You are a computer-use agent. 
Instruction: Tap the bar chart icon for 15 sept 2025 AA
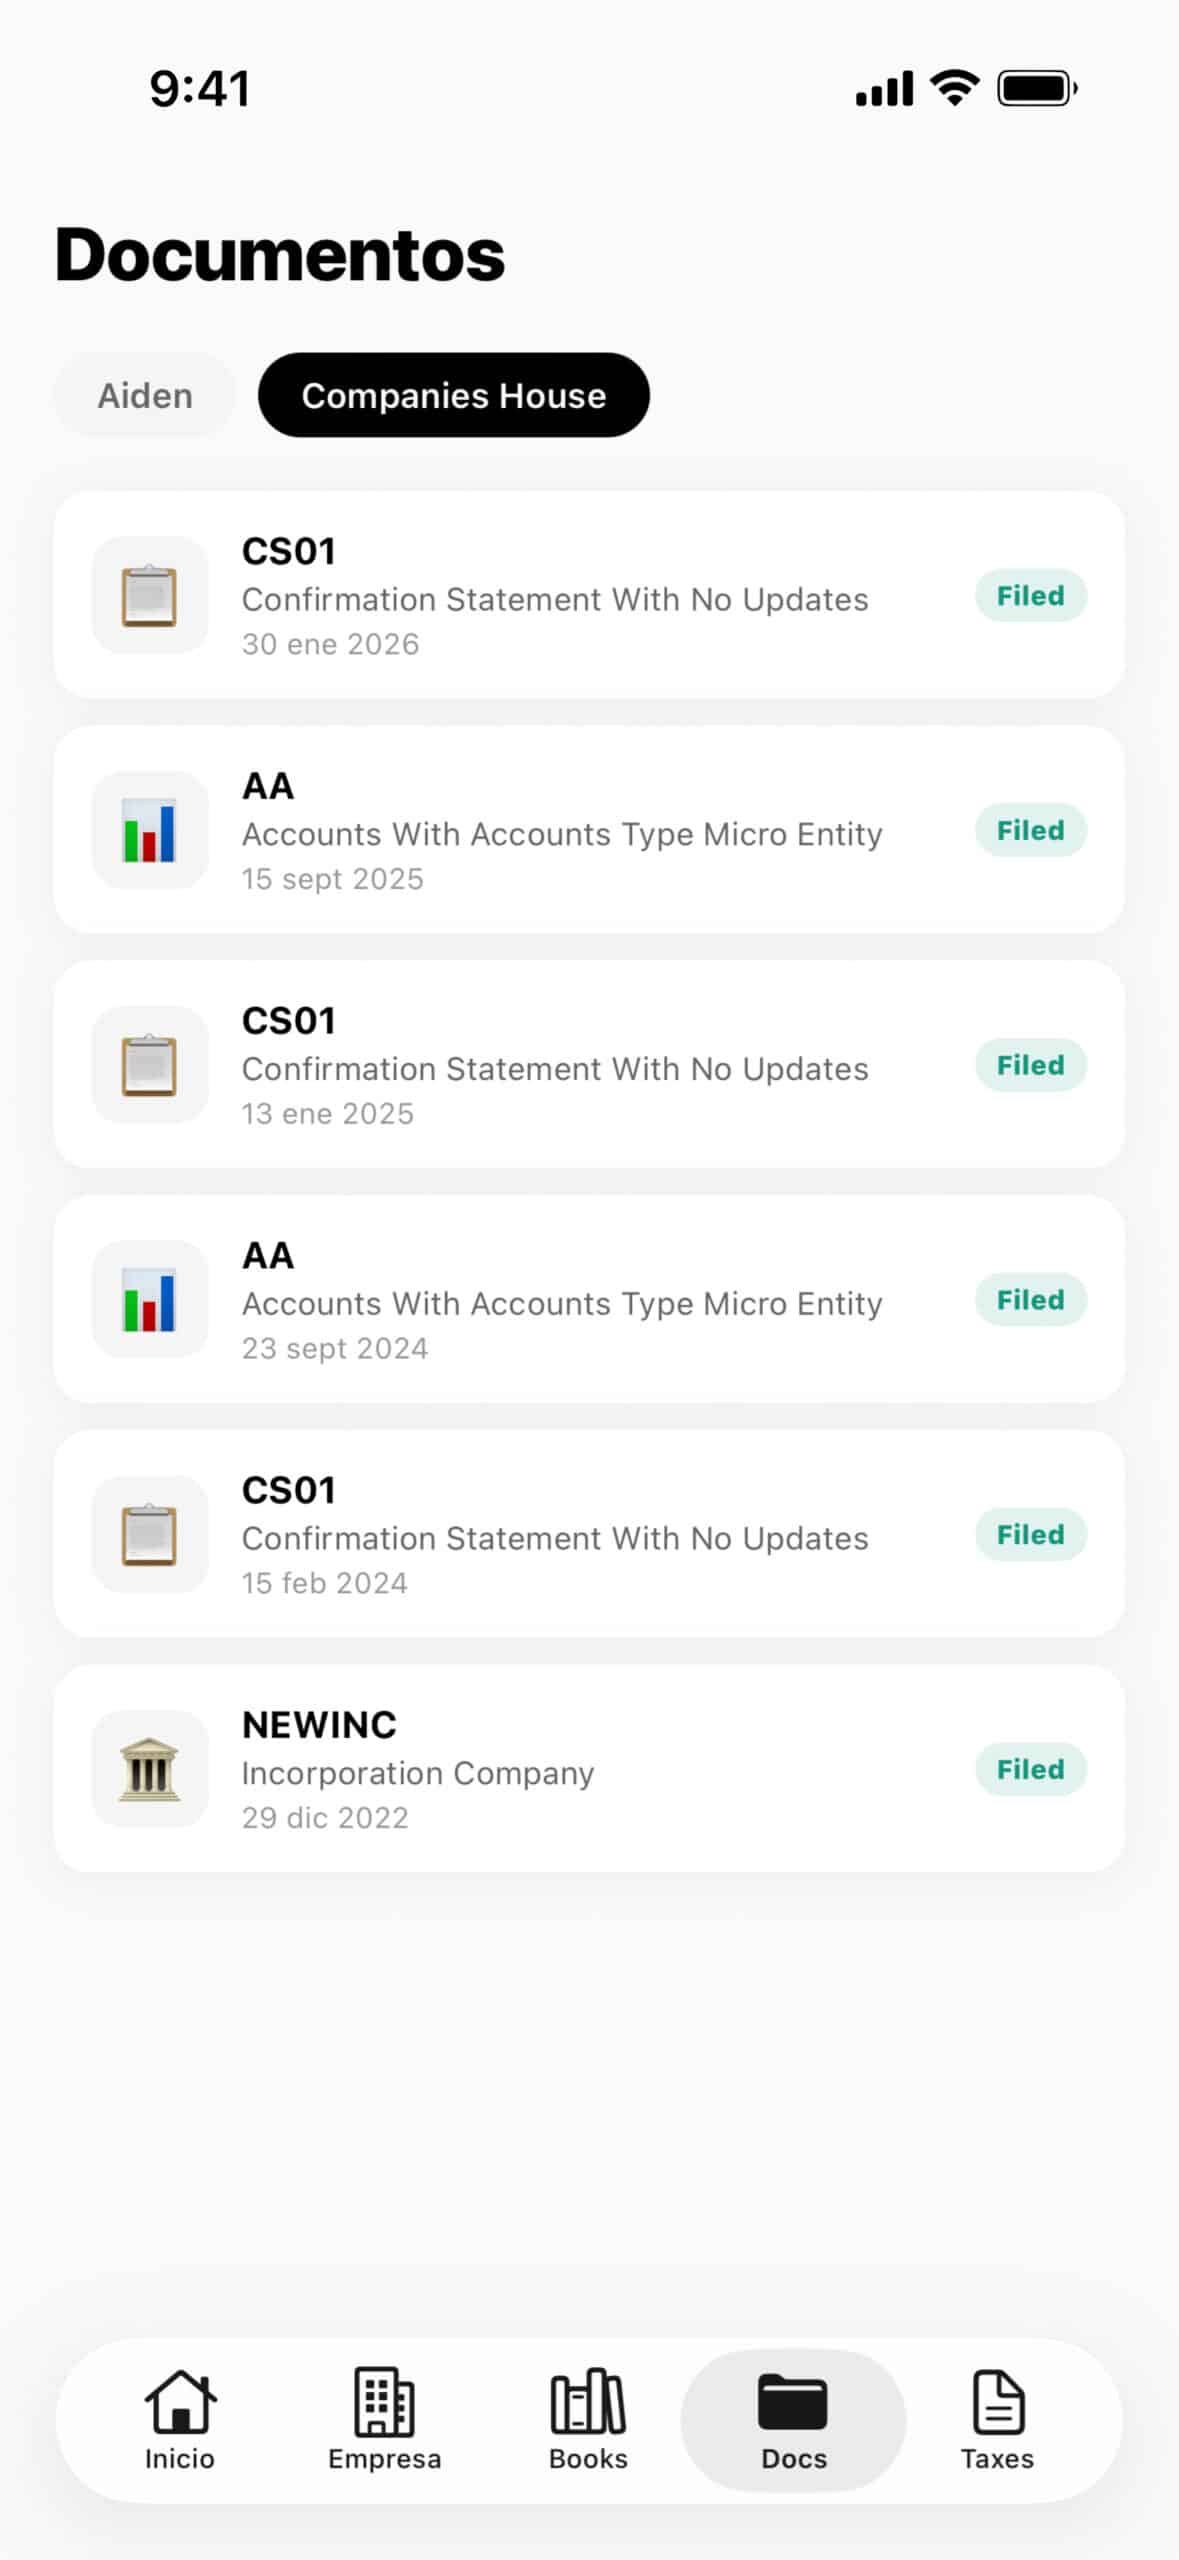(150, 830)
